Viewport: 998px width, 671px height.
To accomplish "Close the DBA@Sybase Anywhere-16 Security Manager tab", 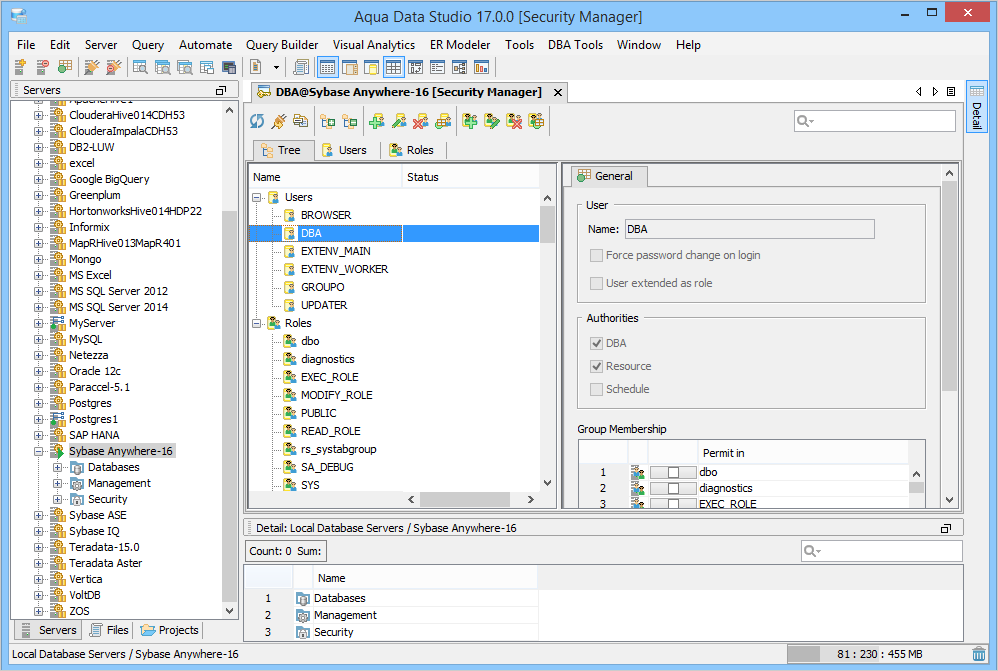I will (558, 92).
